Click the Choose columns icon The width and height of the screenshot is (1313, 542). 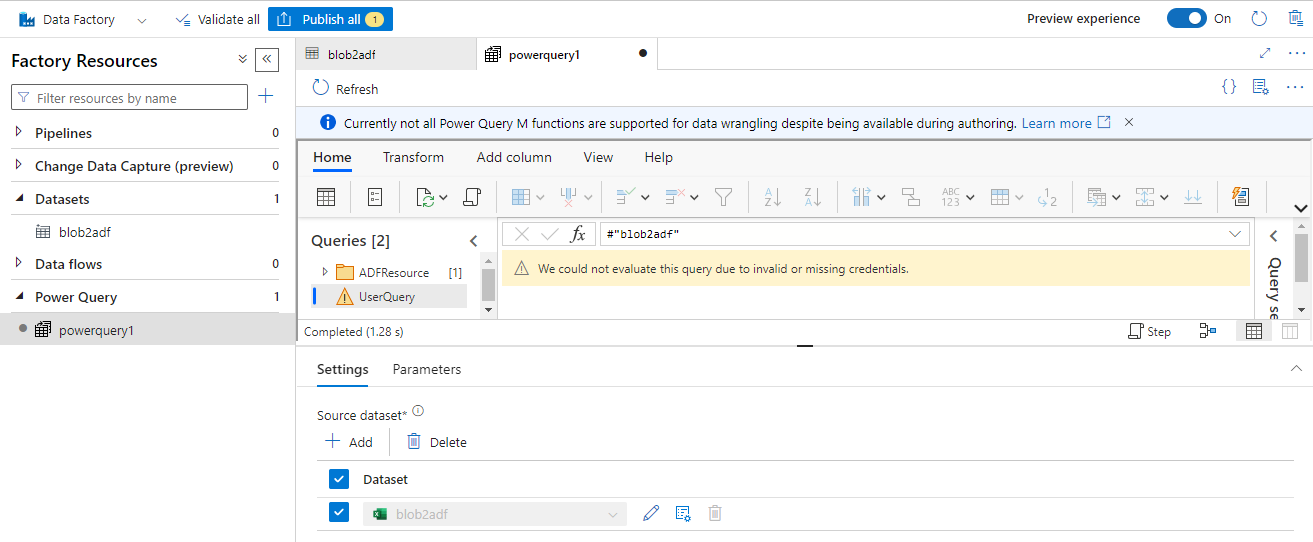click(x=521, y=197)
